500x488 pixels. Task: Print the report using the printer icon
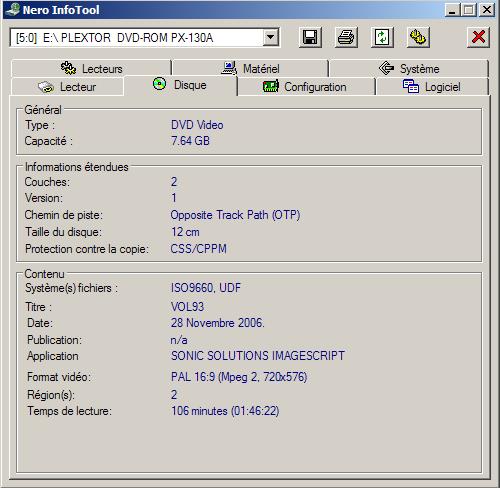tap(346, 37)
